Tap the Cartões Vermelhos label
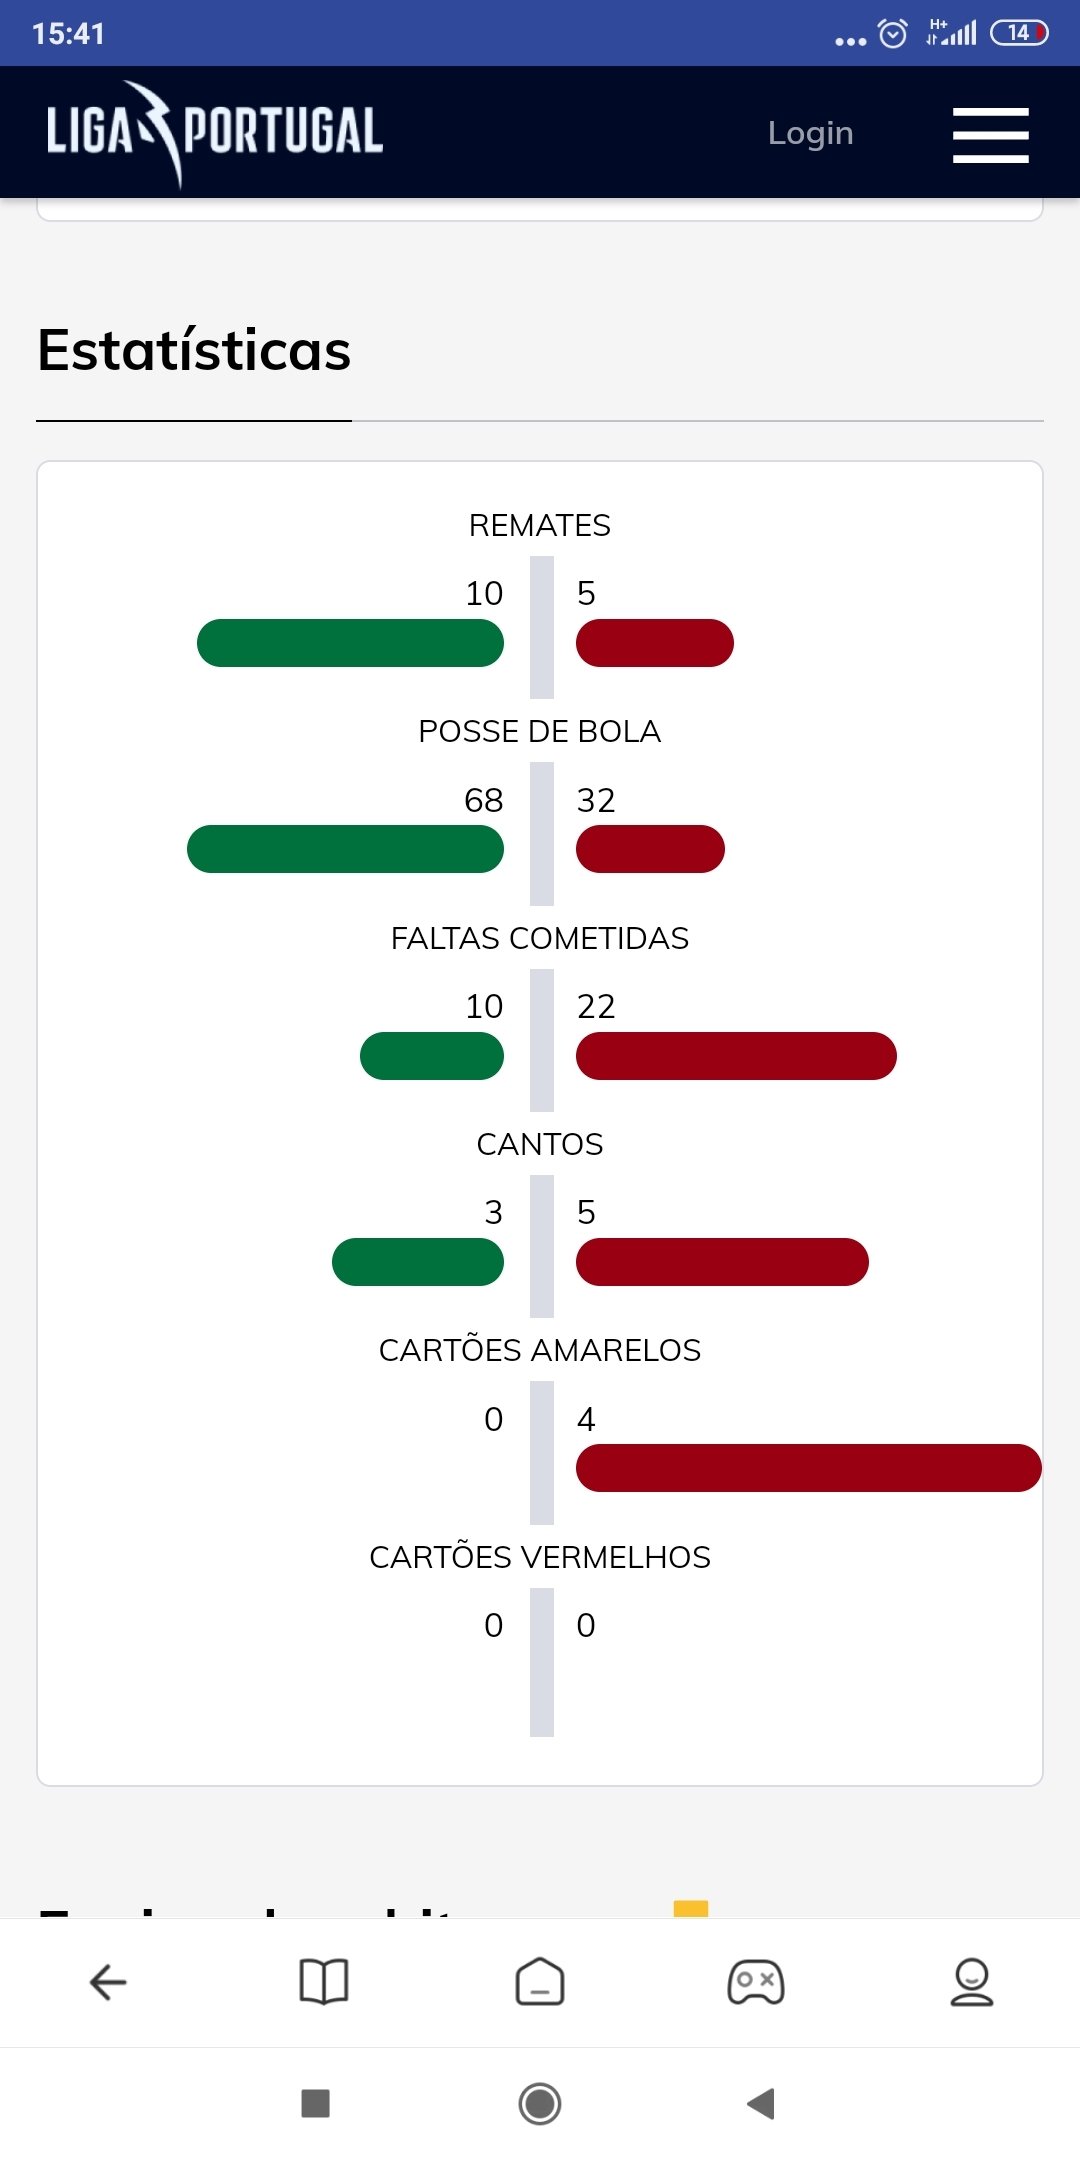 (540, 1557)
